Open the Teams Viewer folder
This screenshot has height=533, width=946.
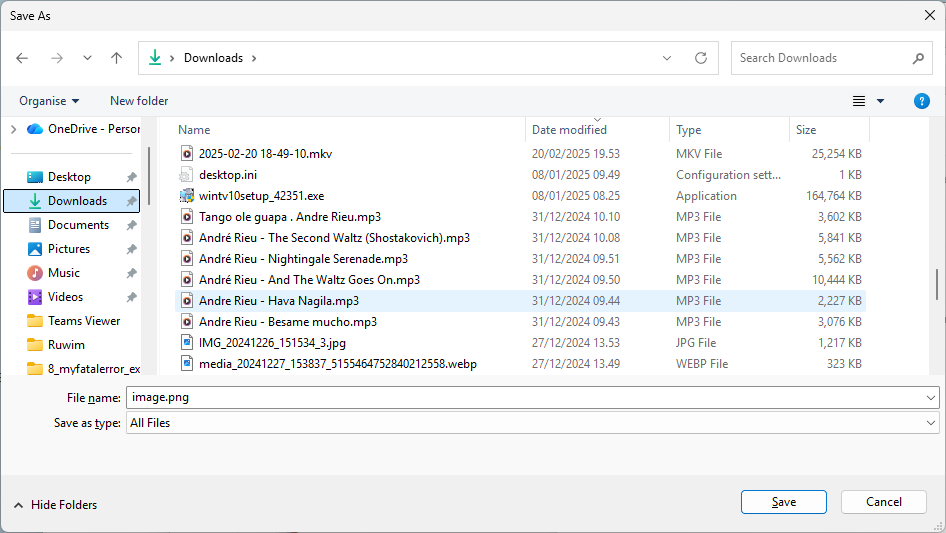click(x=84, y=321)
